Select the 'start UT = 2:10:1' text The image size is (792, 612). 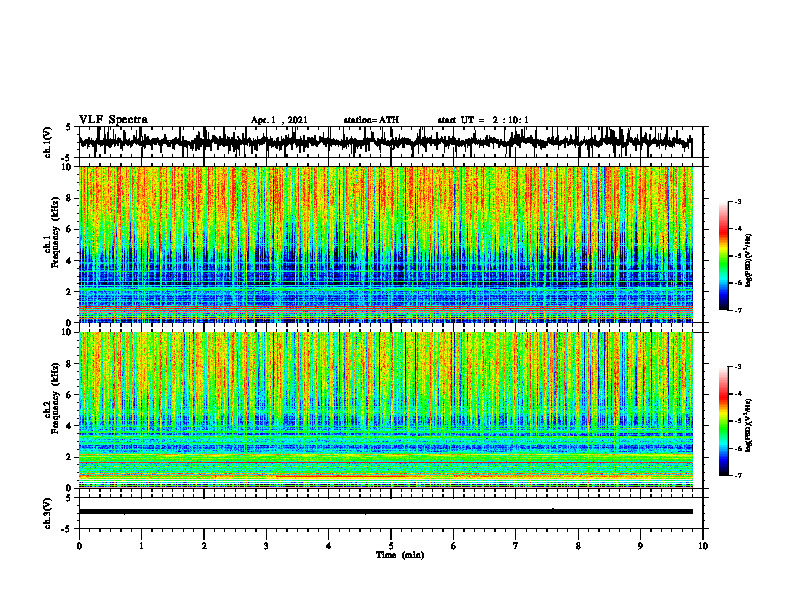point(483,120)
